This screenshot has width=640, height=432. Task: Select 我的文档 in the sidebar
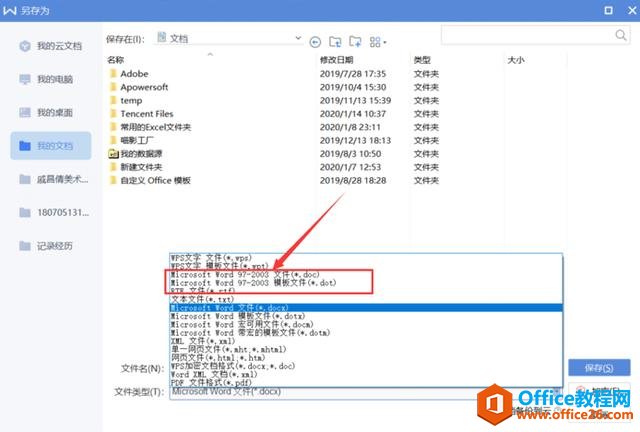[51, 146]
